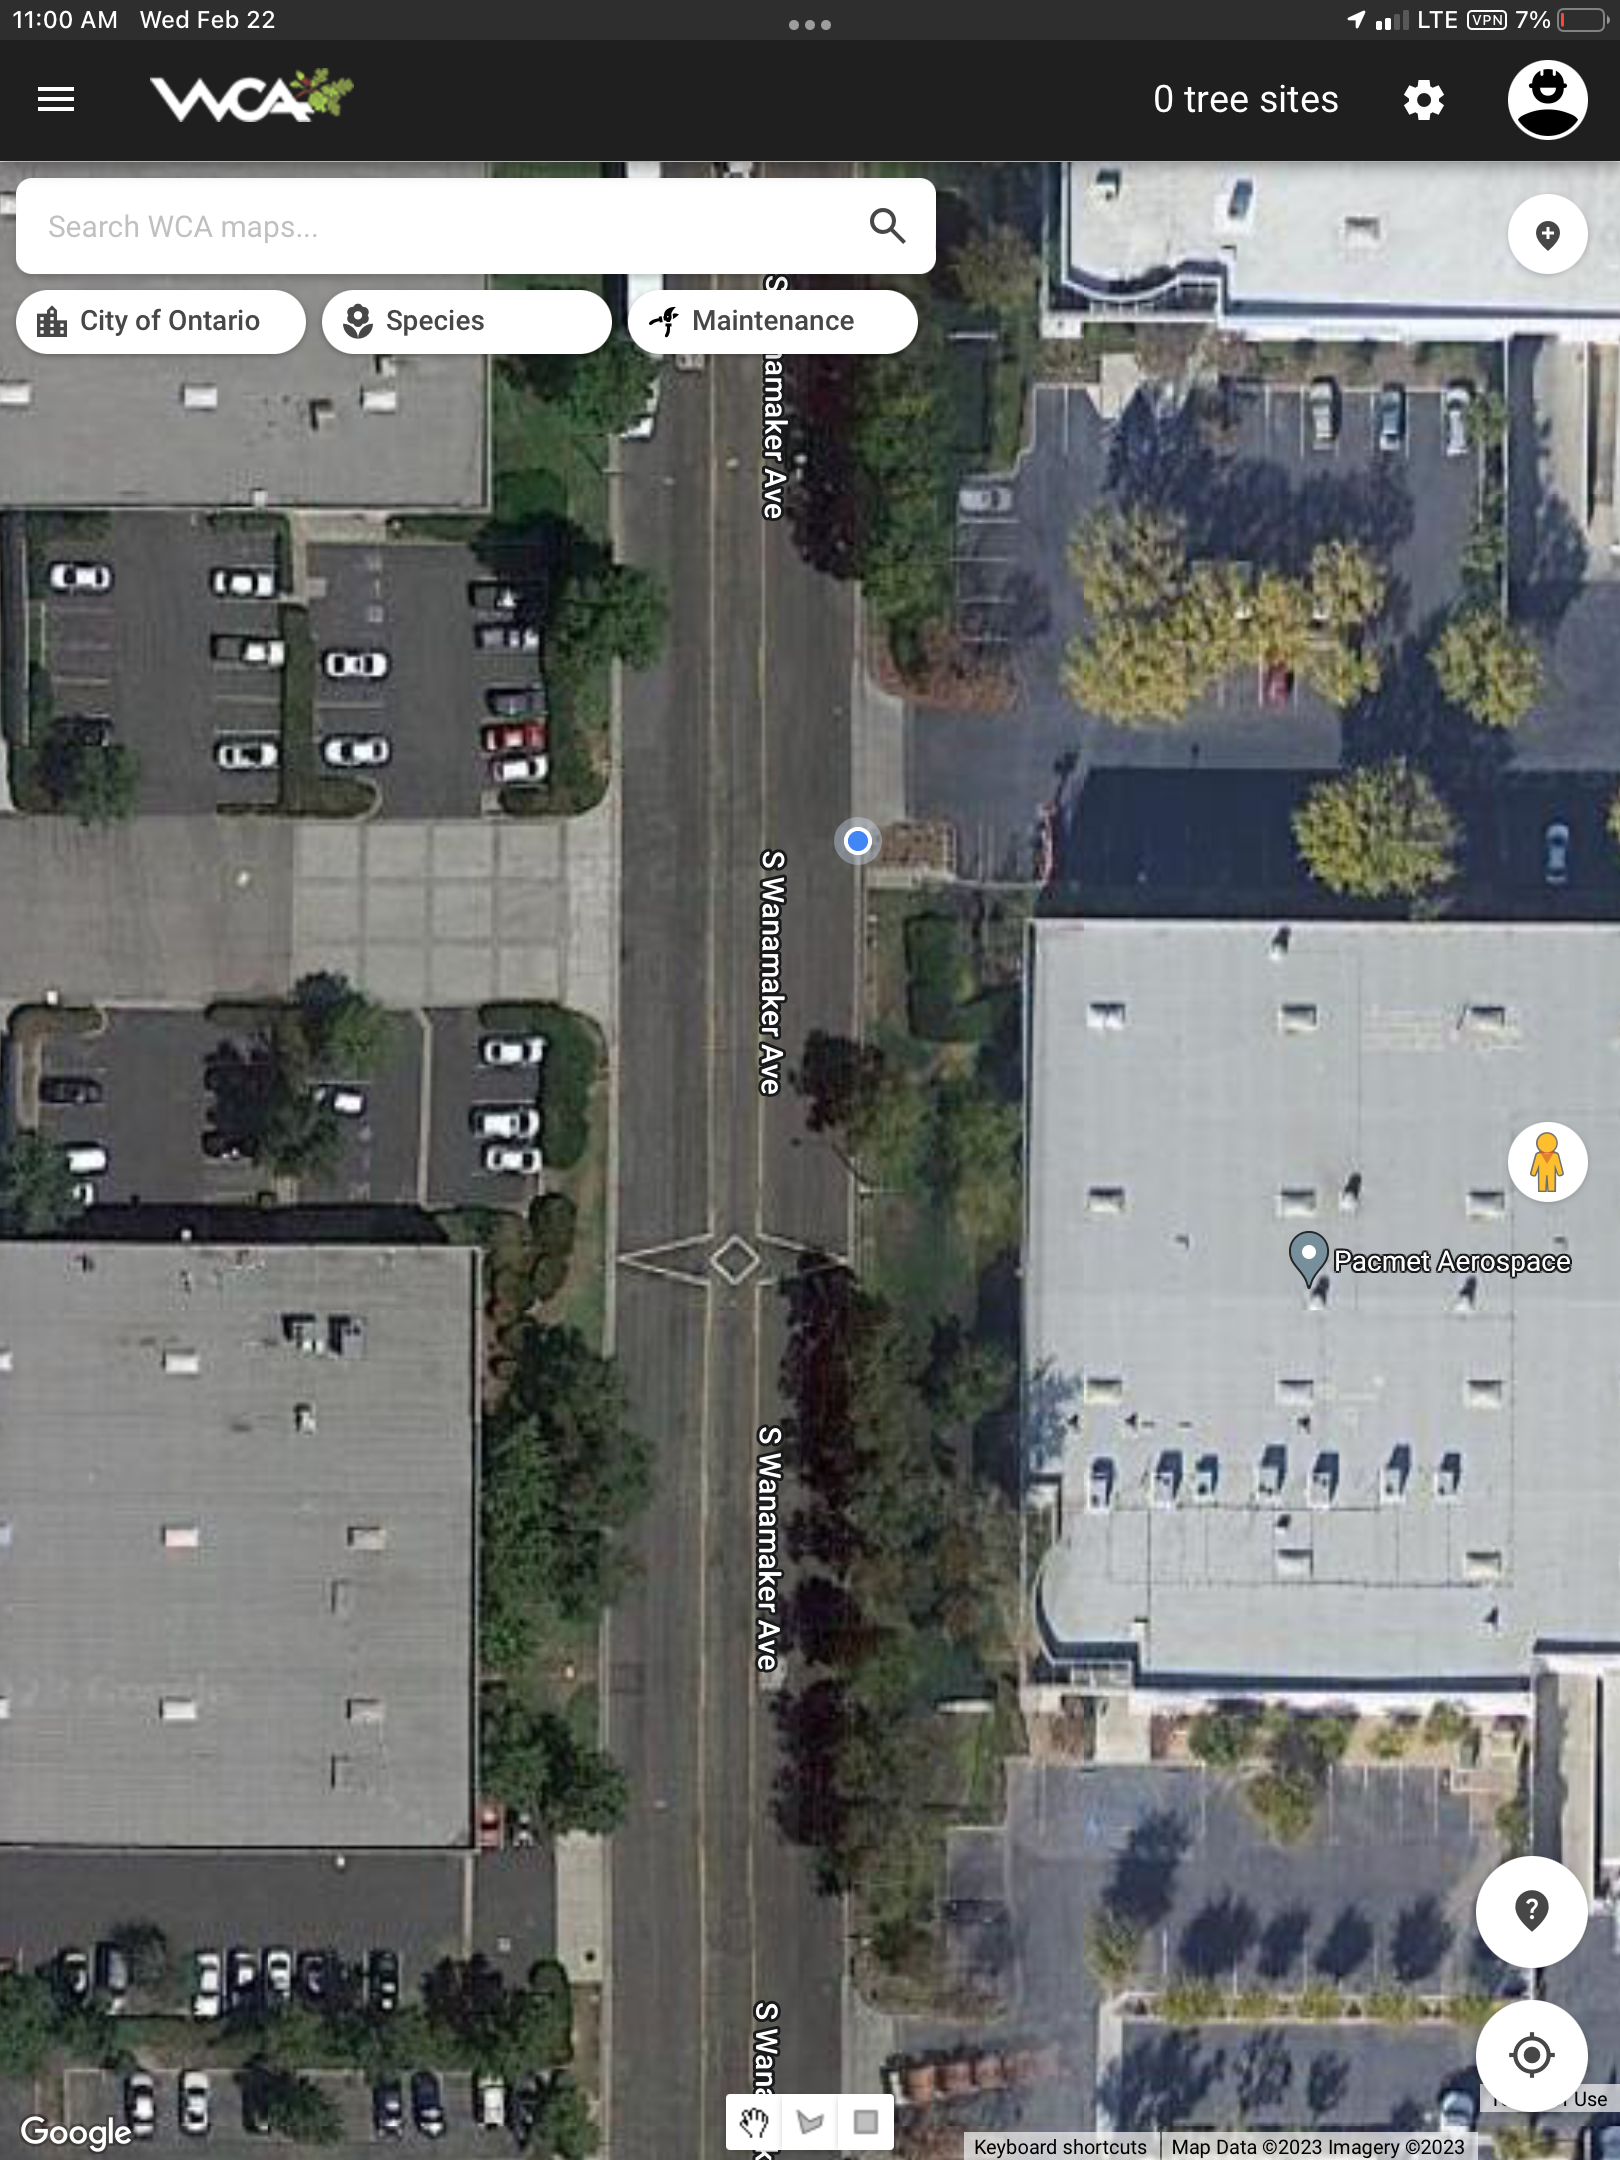Select the hand pan drawing tool

pyautogui.click(x=754, y=2122)
